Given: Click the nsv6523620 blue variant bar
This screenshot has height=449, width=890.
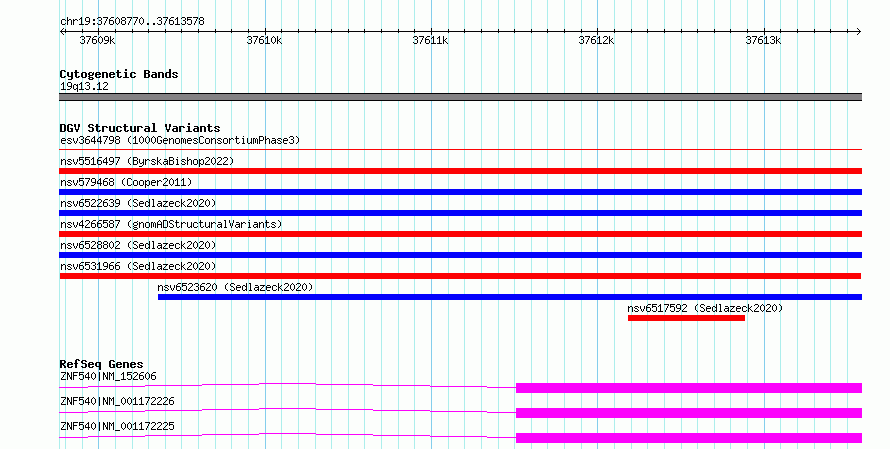Looking at the screenshot, I should coord(510,297).
